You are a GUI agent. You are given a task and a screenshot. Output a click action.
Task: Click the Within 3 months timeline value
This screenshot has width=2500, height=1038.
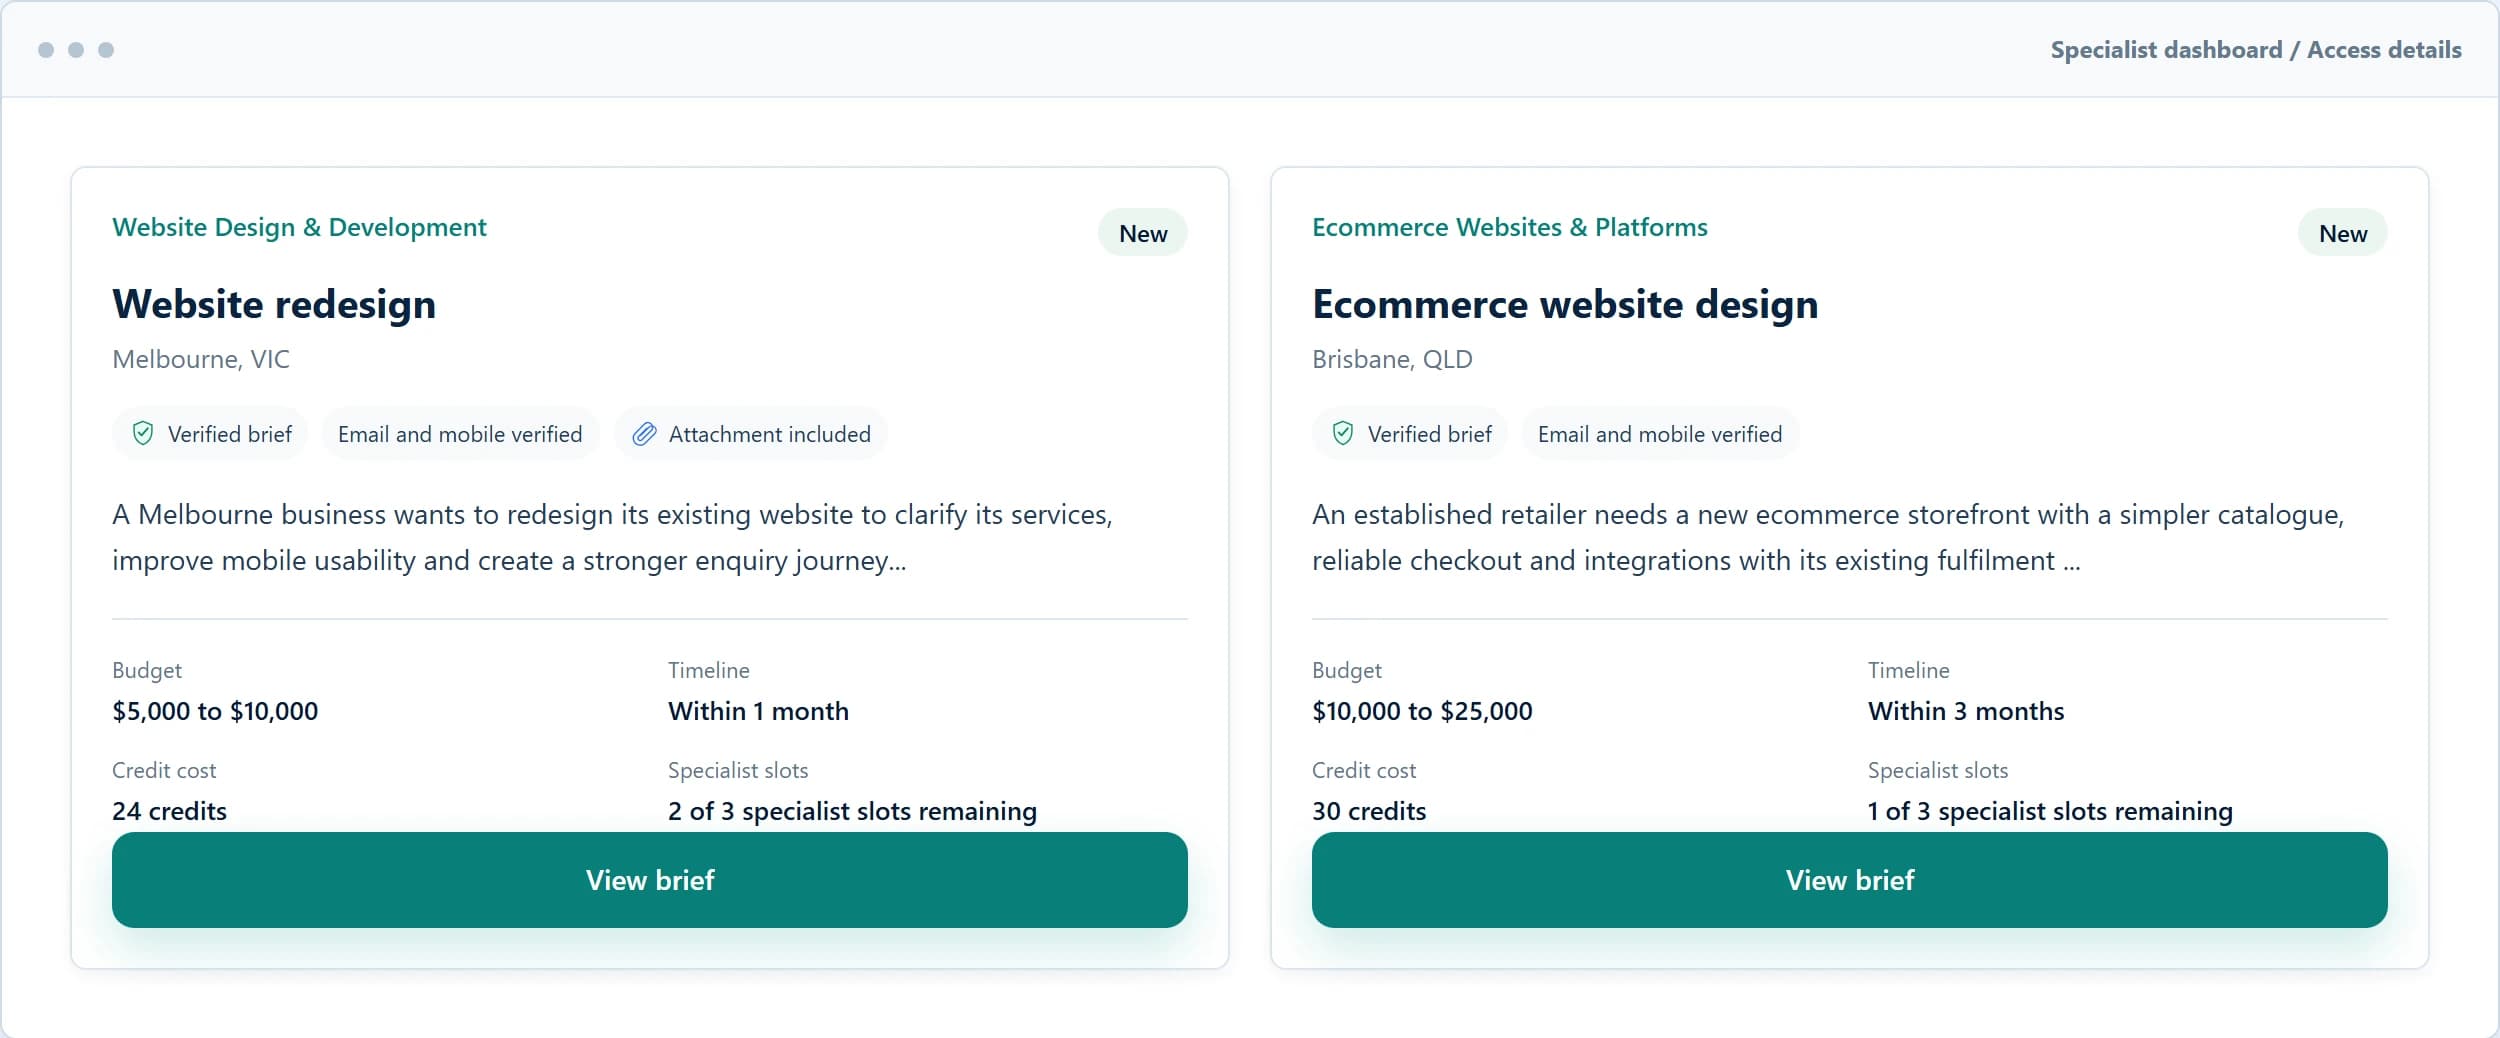pyautogui.click(x=1966, y=711)
